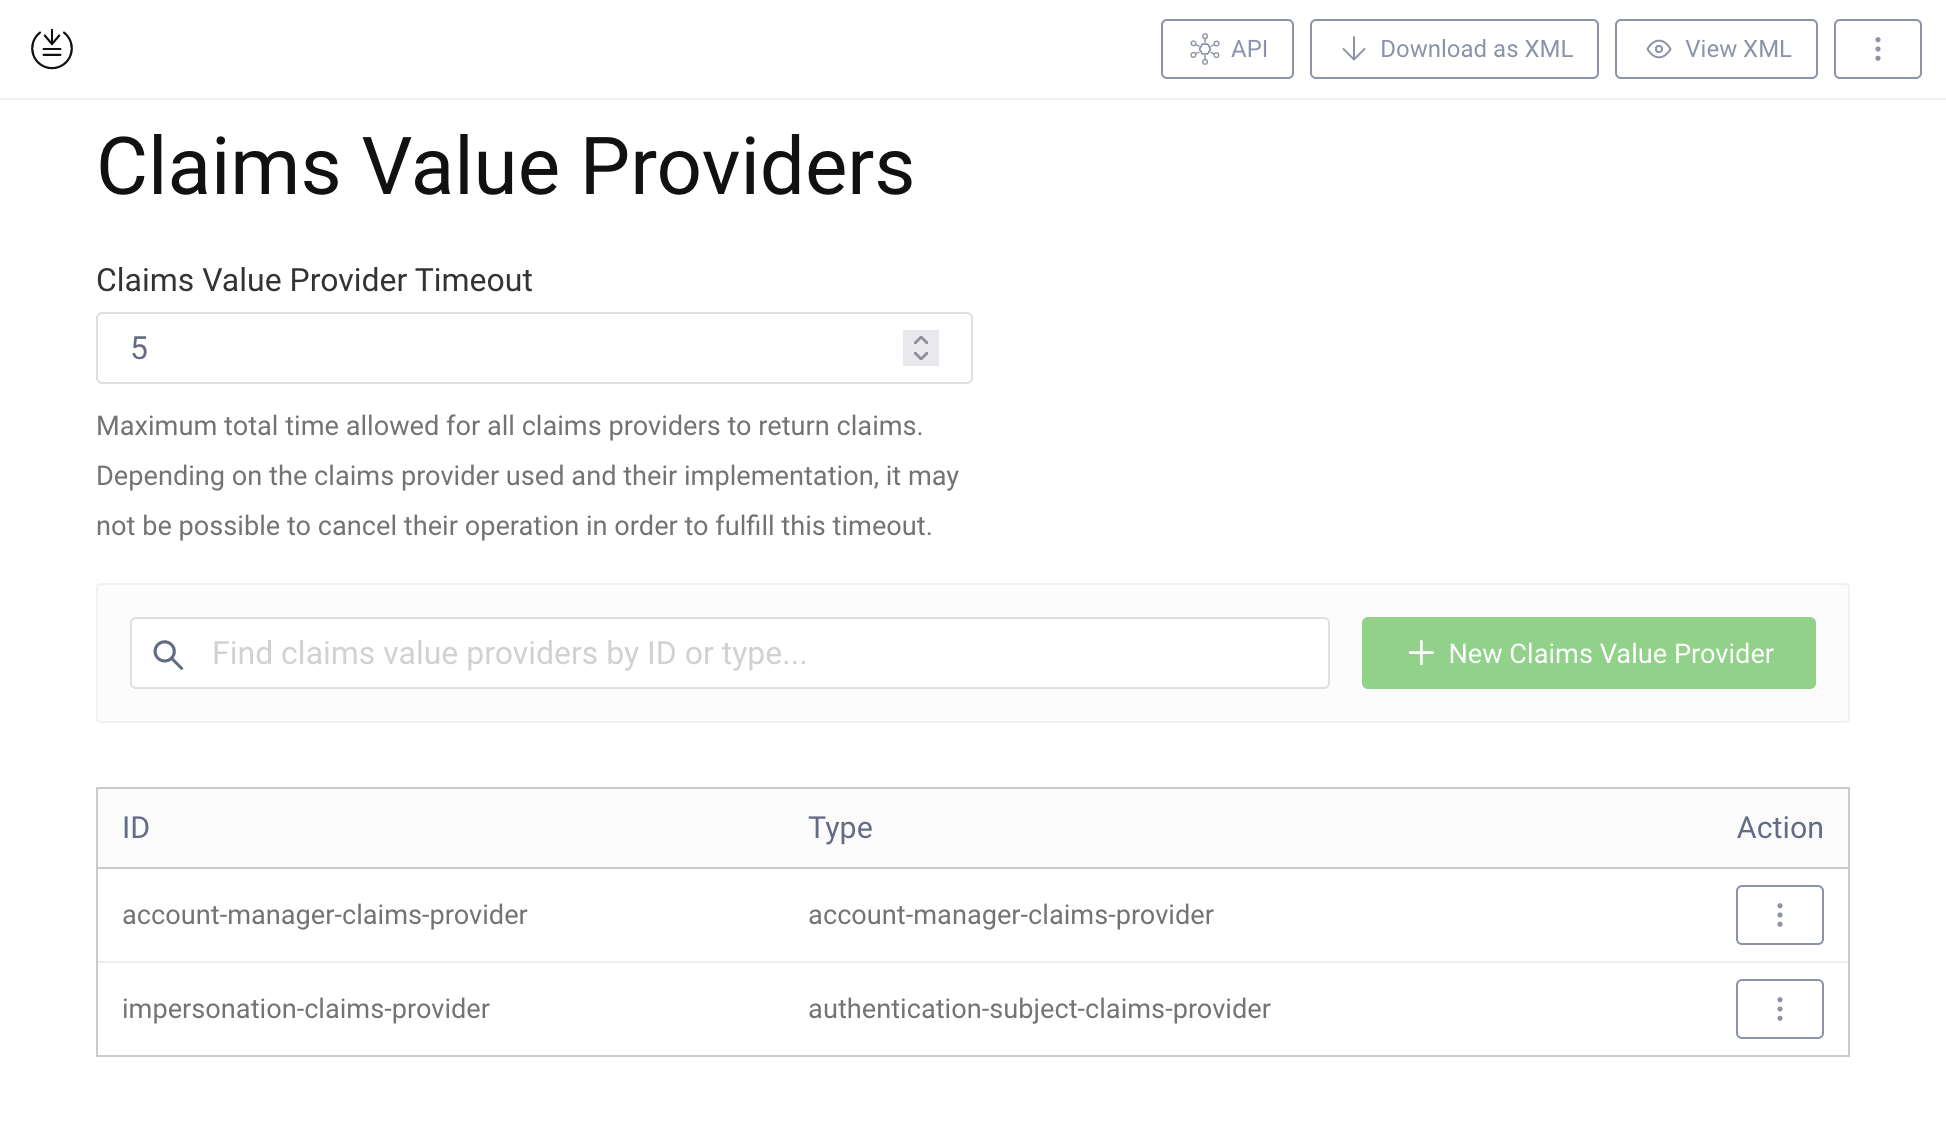The image size is (1946, 1142).
Task: Open the action menu for account-manager-claims-provider
Action: tap(1779, 914)
